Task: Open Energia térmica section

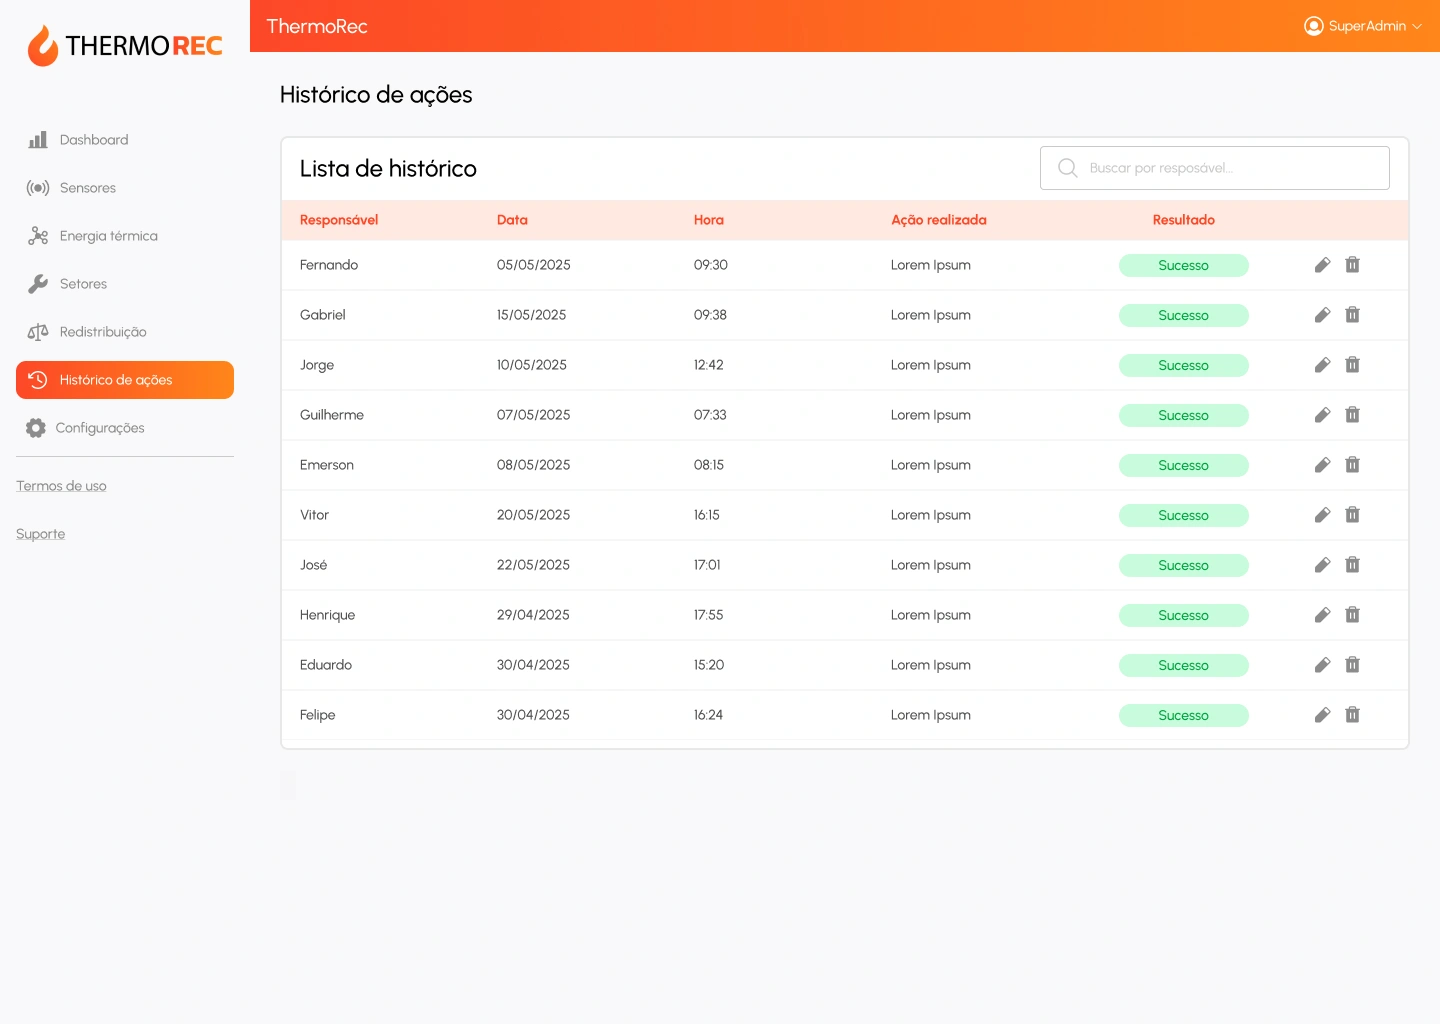Action: coord(108,236)
